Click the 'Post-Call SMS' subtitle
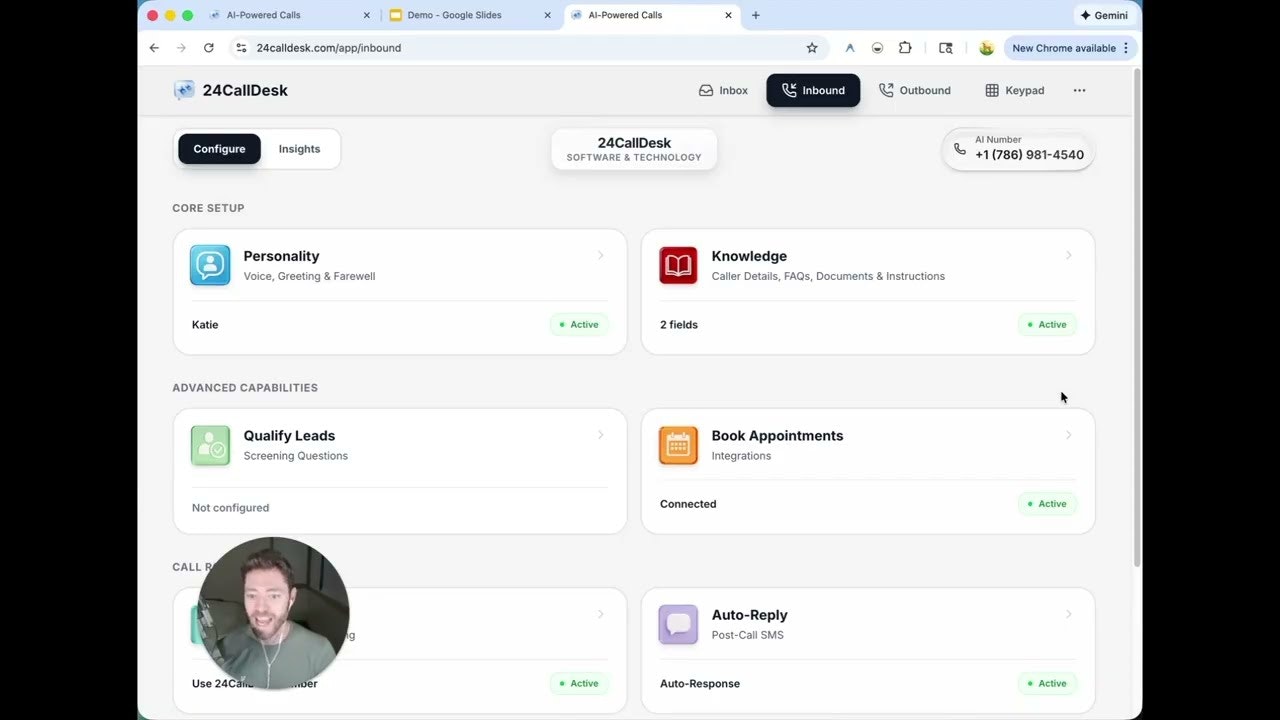 point(748,635)
